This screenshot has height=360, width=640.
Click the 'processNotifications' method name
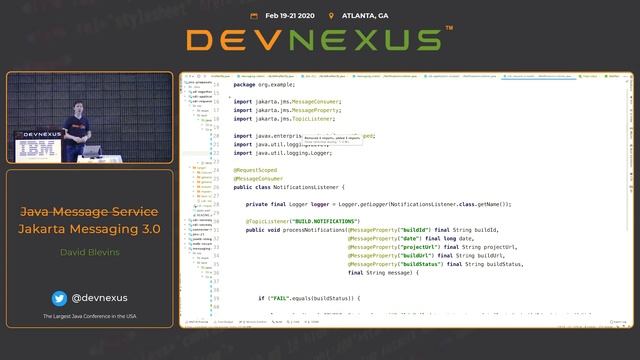click(314, 230)
